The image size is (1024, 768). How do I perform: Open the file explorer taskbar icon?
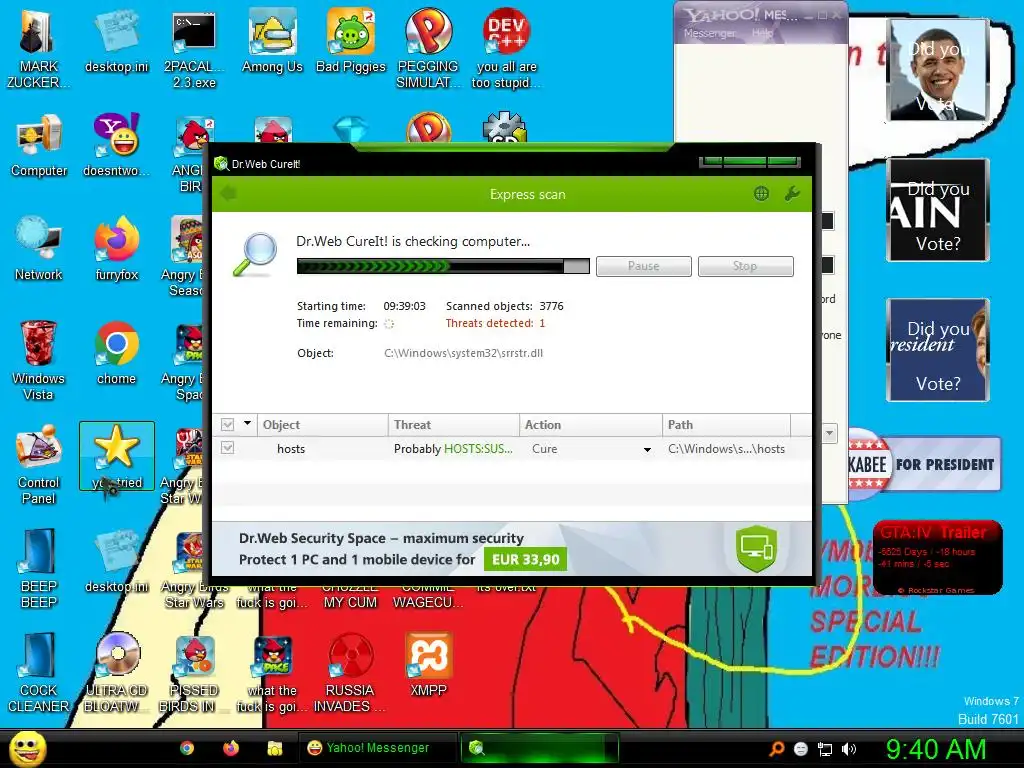coord(274,748)
